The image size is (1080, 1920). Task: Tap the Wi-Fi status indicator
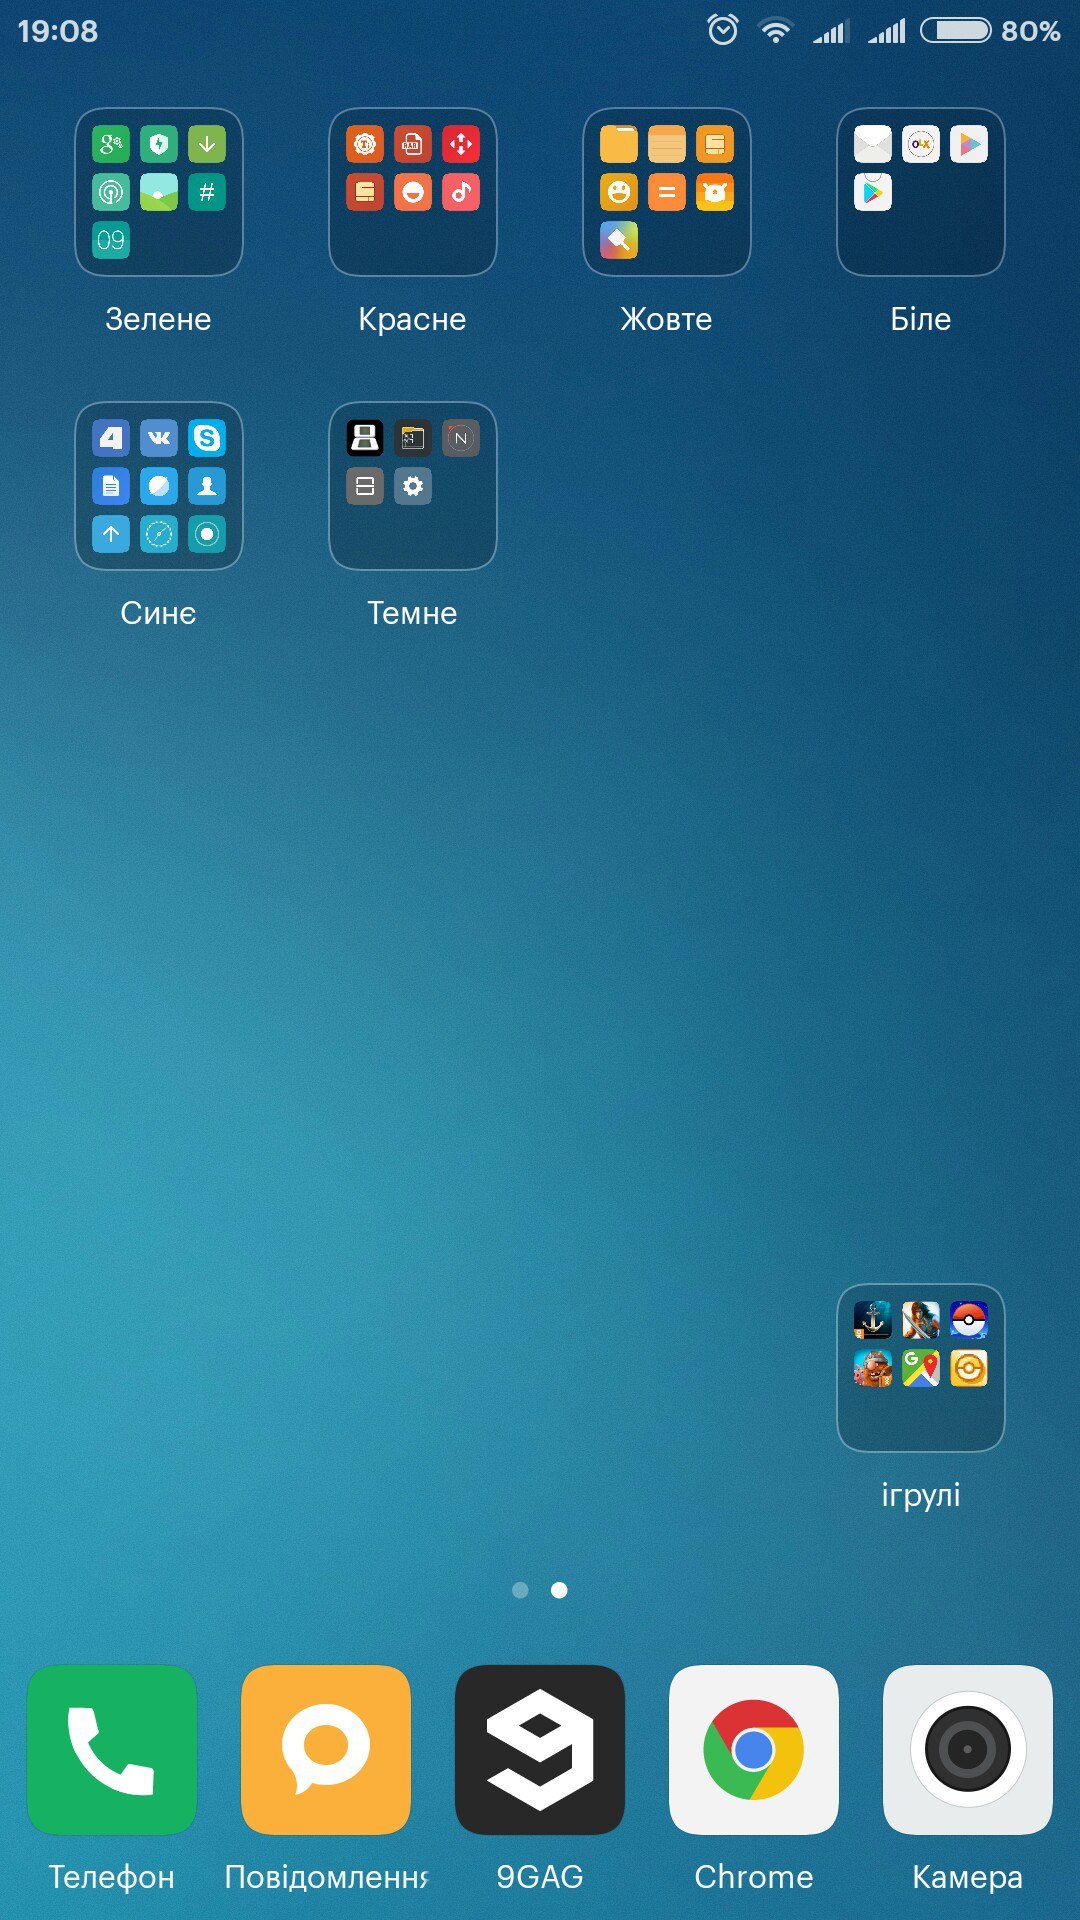775,31
